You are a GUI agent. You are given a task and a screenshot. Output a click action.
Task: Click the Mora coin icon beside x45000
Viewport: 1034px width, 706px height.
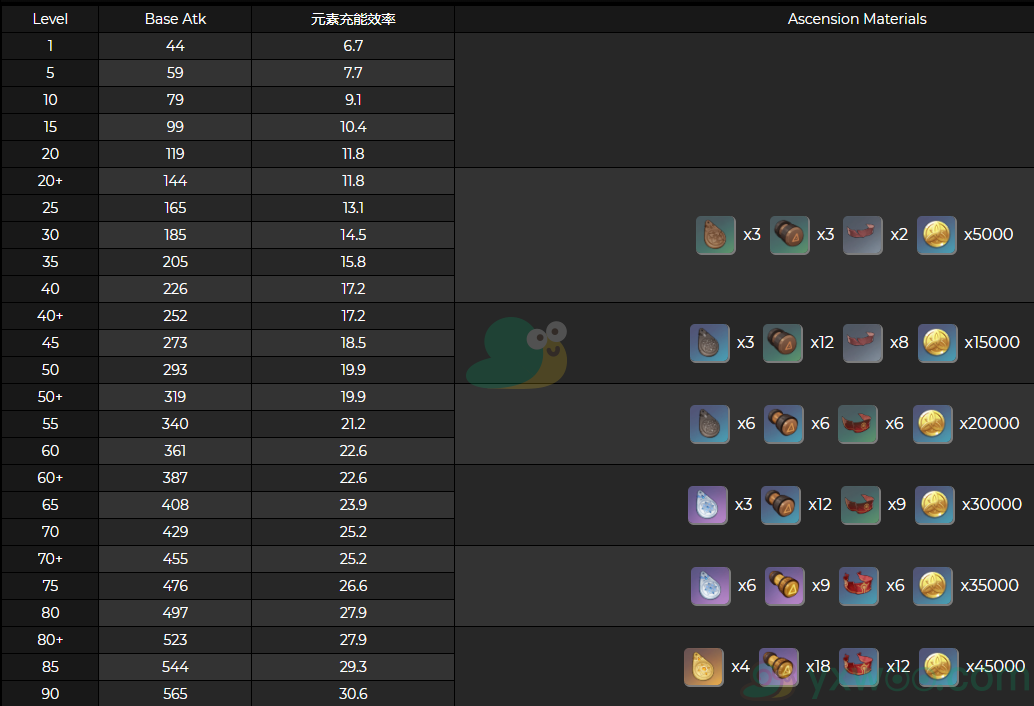pos(938,668)
